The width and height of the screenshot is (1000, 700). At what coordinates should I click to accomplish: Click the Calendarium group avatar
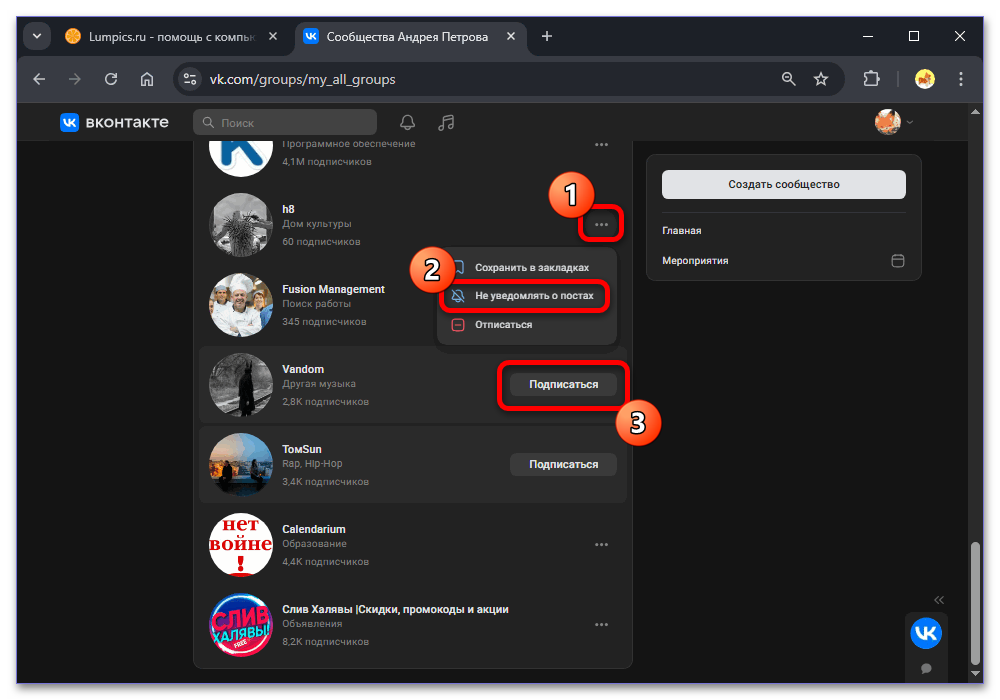241,545
